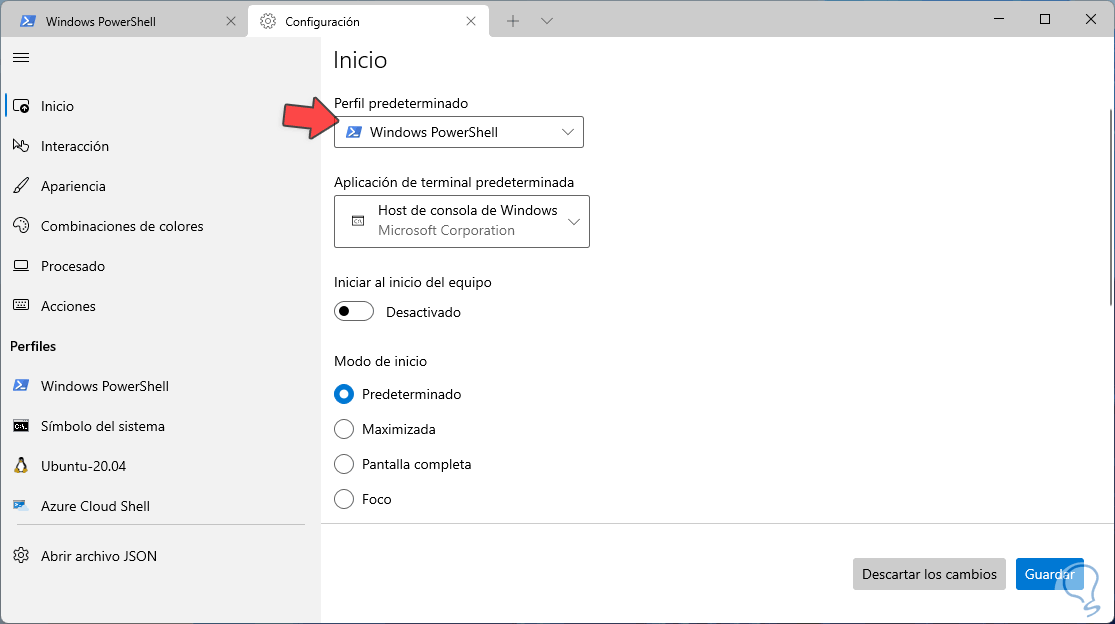This screenshot has width=1115, height=624.
Task: Open the hamburger navigation menu icon
Action: point(20,58)
